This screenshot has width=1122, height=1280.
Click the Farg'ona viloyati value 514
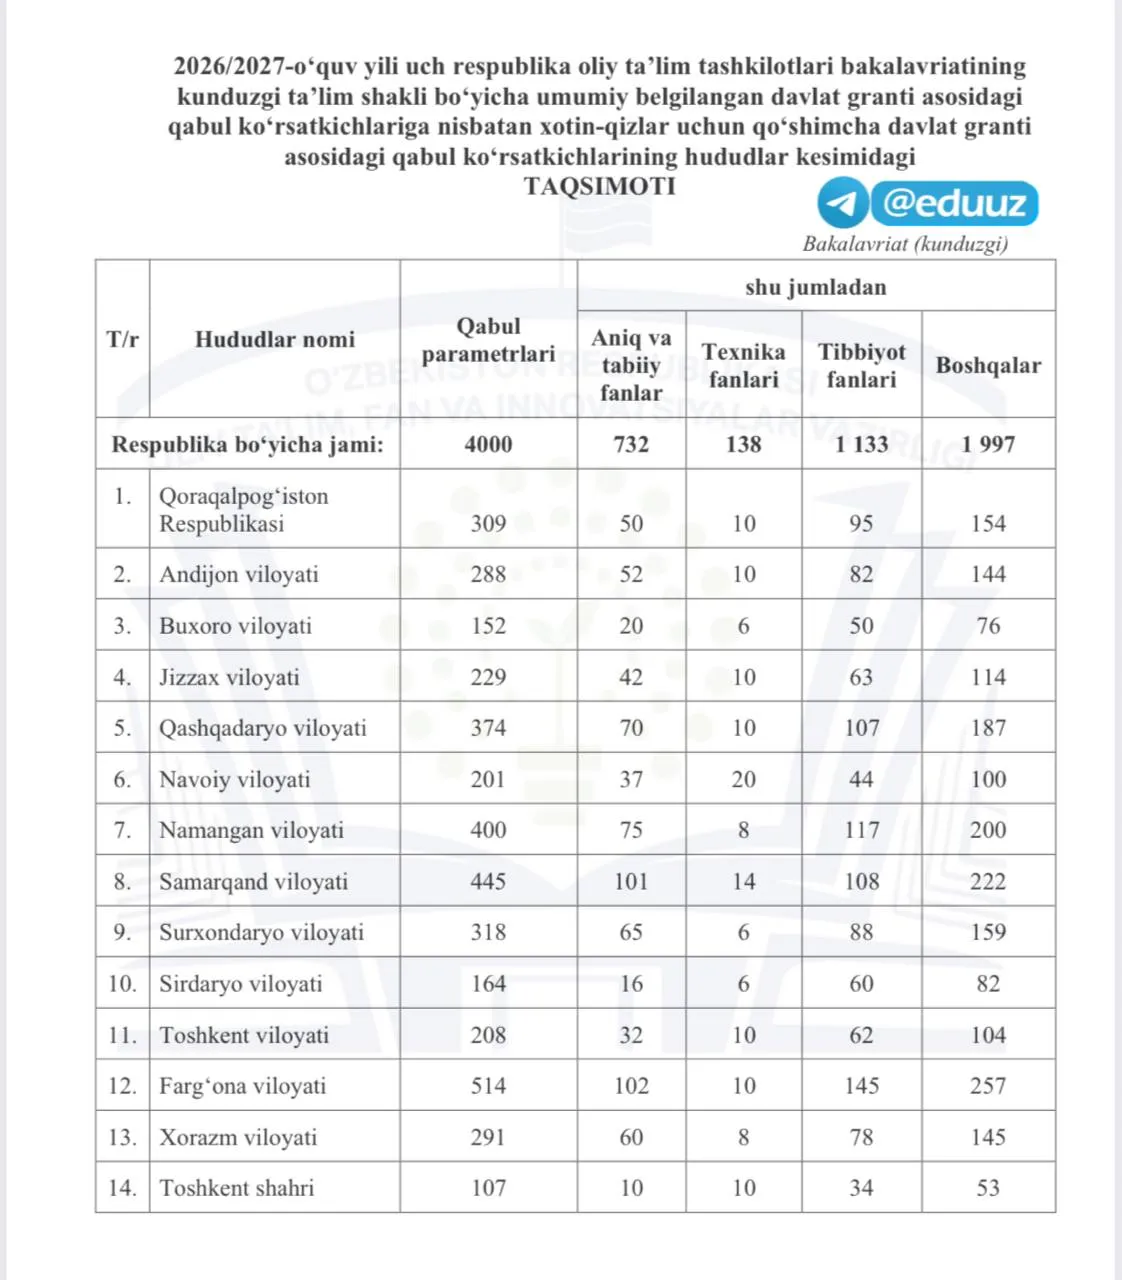[488, 1086]
